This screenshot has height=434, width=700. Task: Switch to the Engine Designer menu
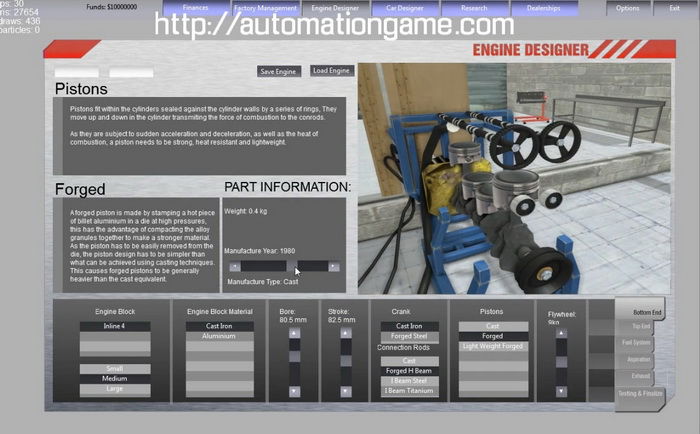(335, 8)
